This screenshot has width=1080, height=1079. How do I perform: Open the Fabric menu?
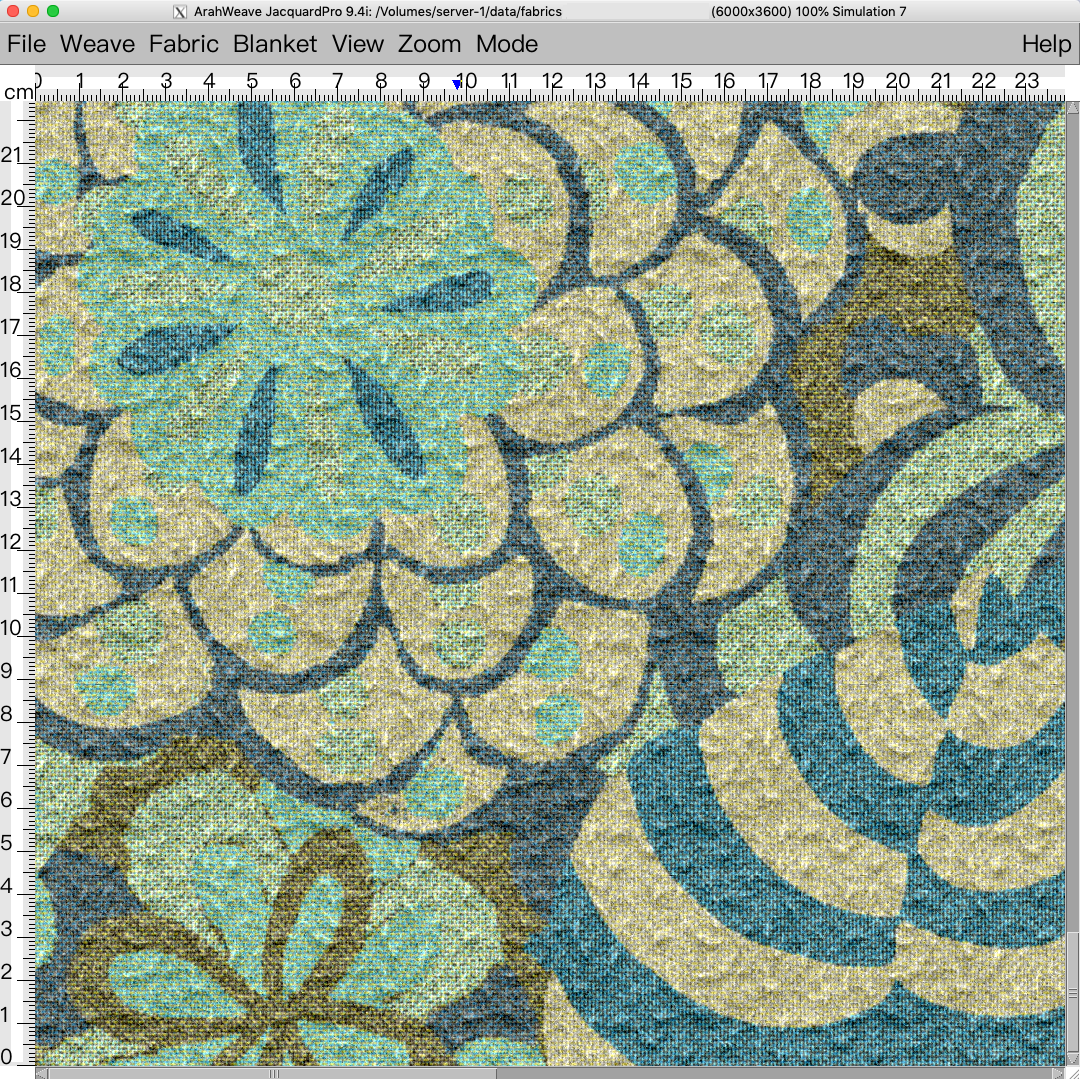coord(183,44)
